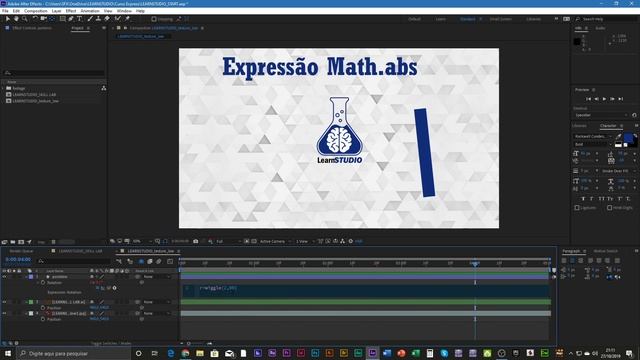This screenshot has width=640, height=360.
Task: Open the Preview shortcut Spacebar dropdown
Action: [601, 115]
